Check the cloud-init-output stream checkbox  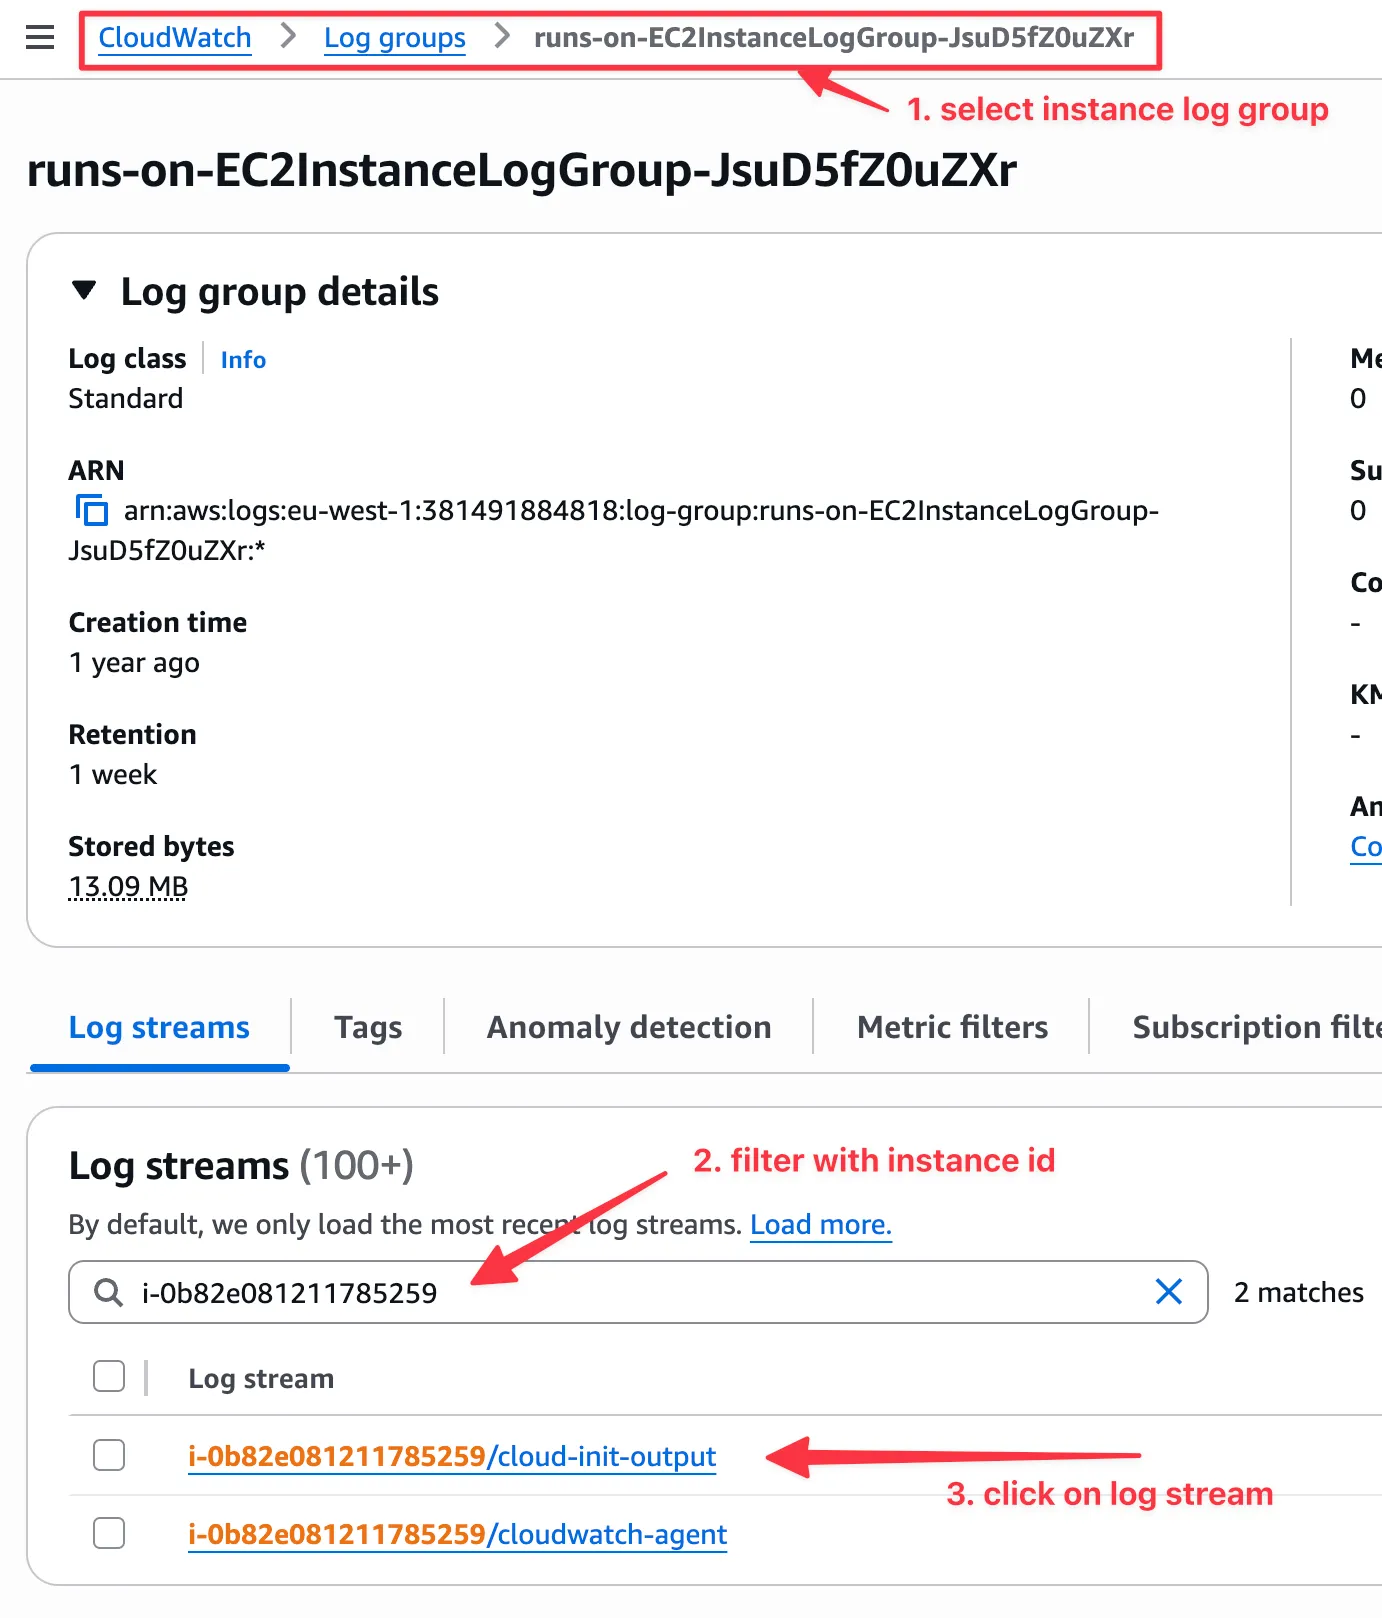109,1455
